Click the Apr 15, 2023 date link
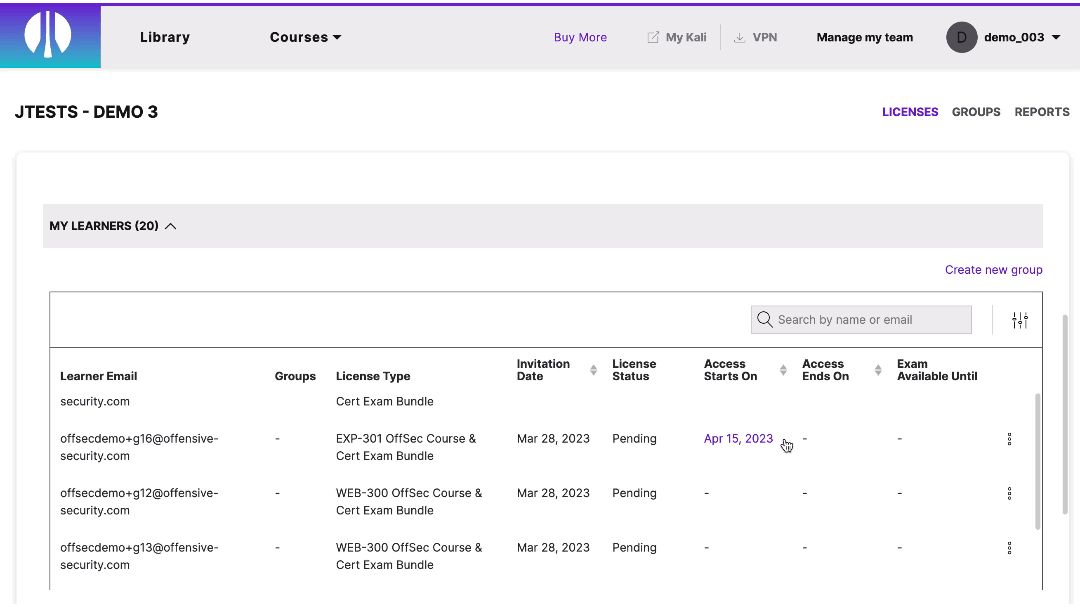1080x608 pixels. coord(738,438)
